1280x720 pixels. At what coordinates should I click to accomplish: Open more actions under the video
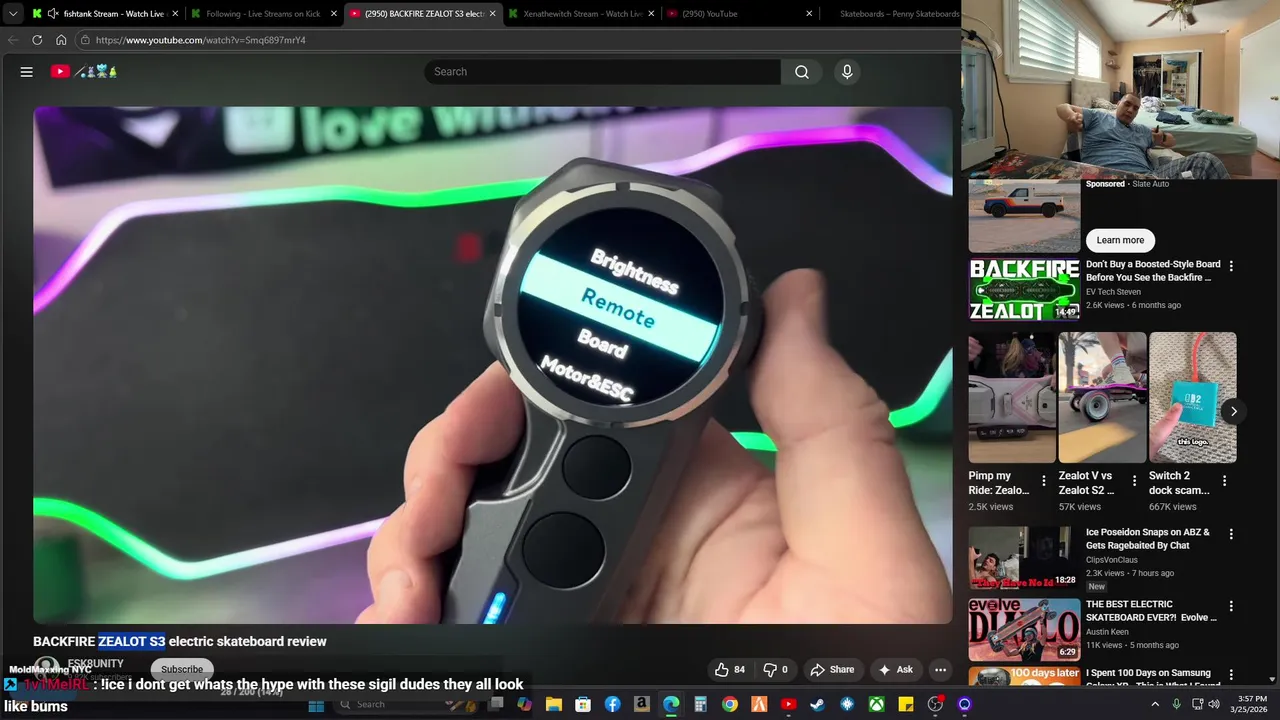point(940,670)
